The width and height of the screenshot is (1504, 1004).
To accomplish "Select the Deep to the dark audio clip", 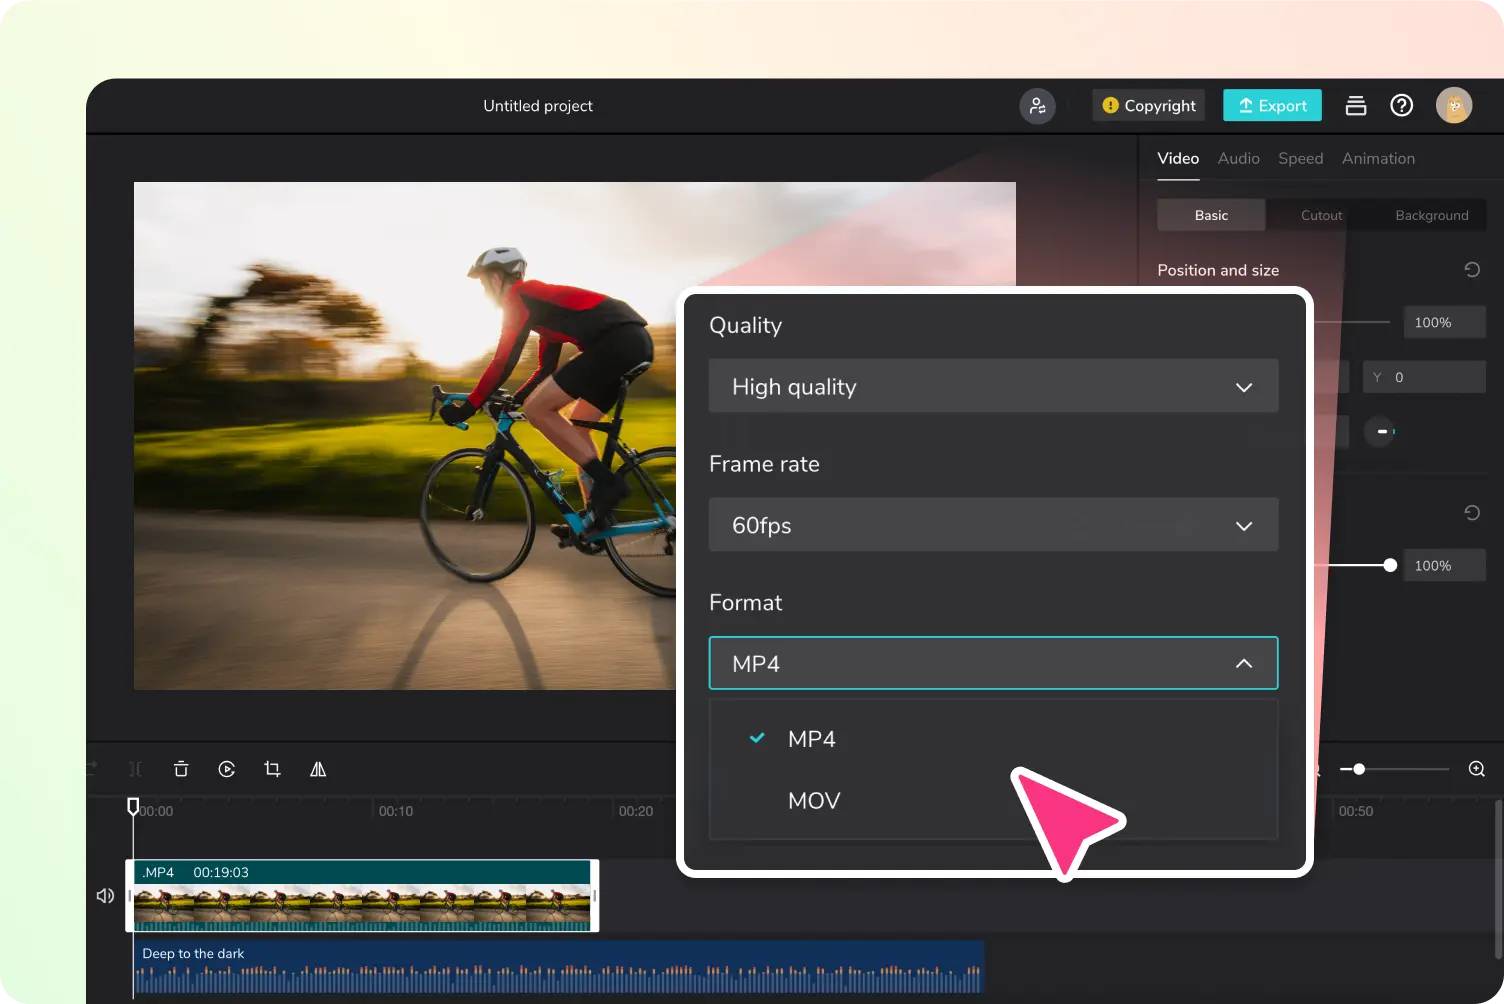I will [x=558, y=967].
